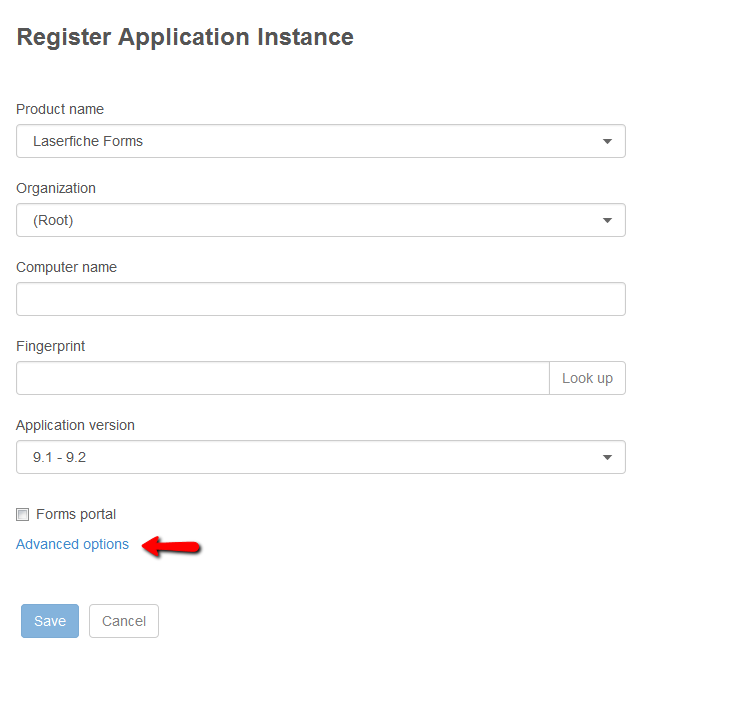
Task: Save the application instance registration
Action: point(50,621)
